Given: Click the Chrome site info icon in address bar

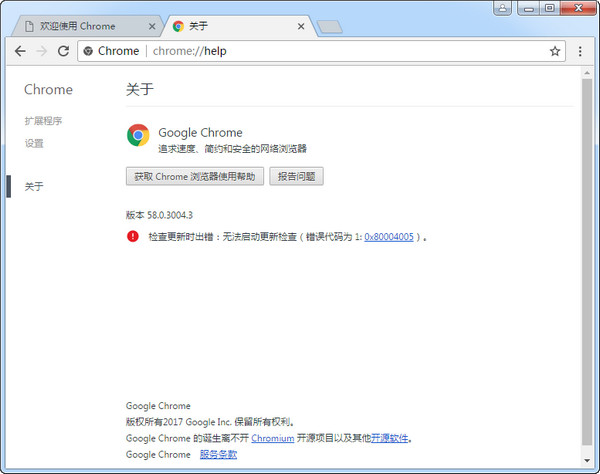Looking at the screenshot, I should 88,51.
